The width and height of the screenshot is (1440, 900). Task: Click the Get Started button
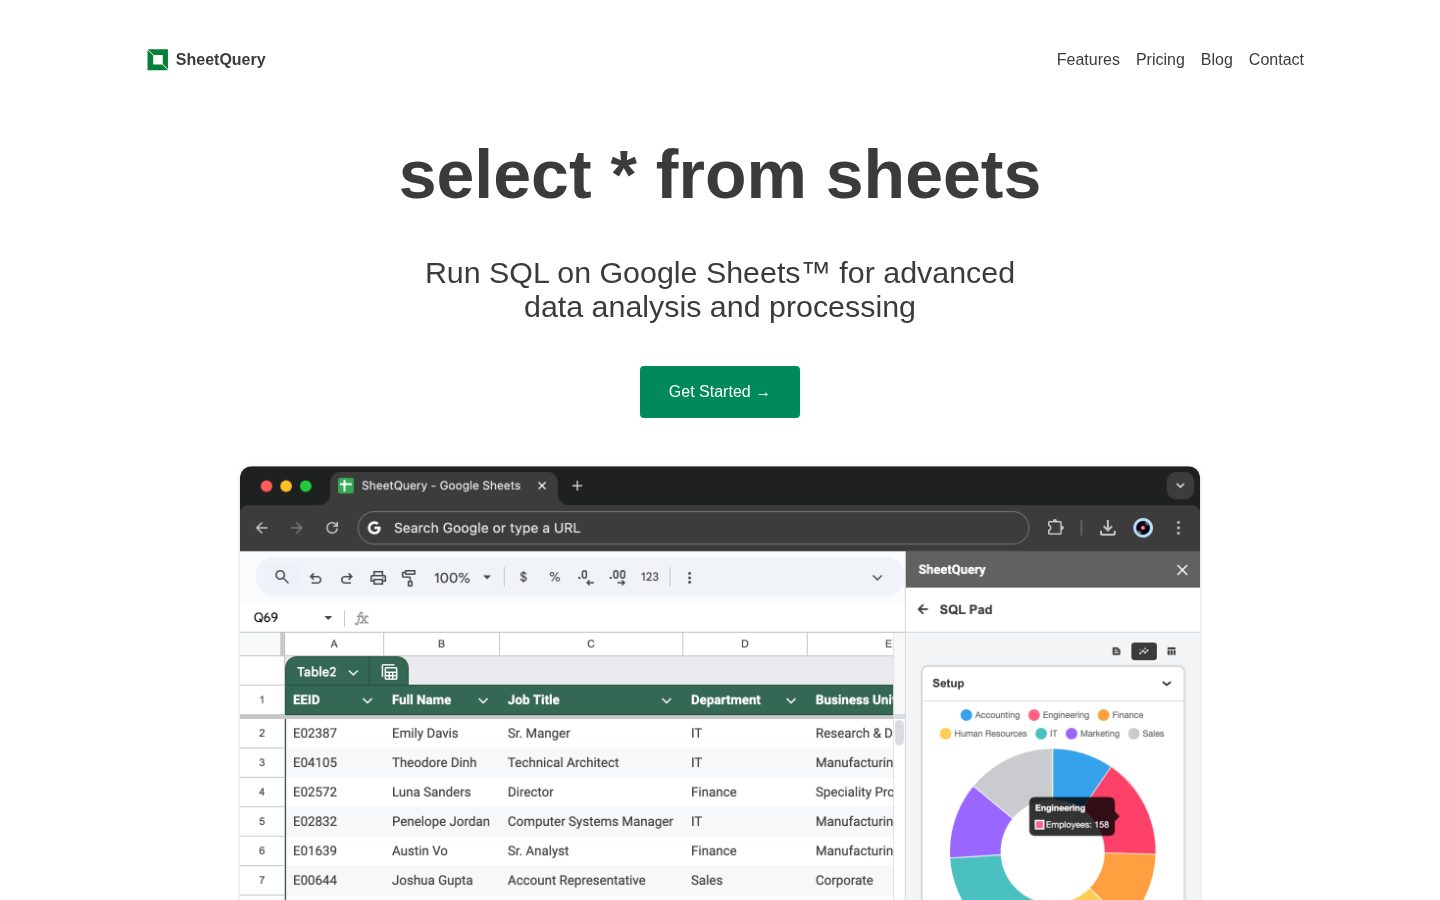720,392
